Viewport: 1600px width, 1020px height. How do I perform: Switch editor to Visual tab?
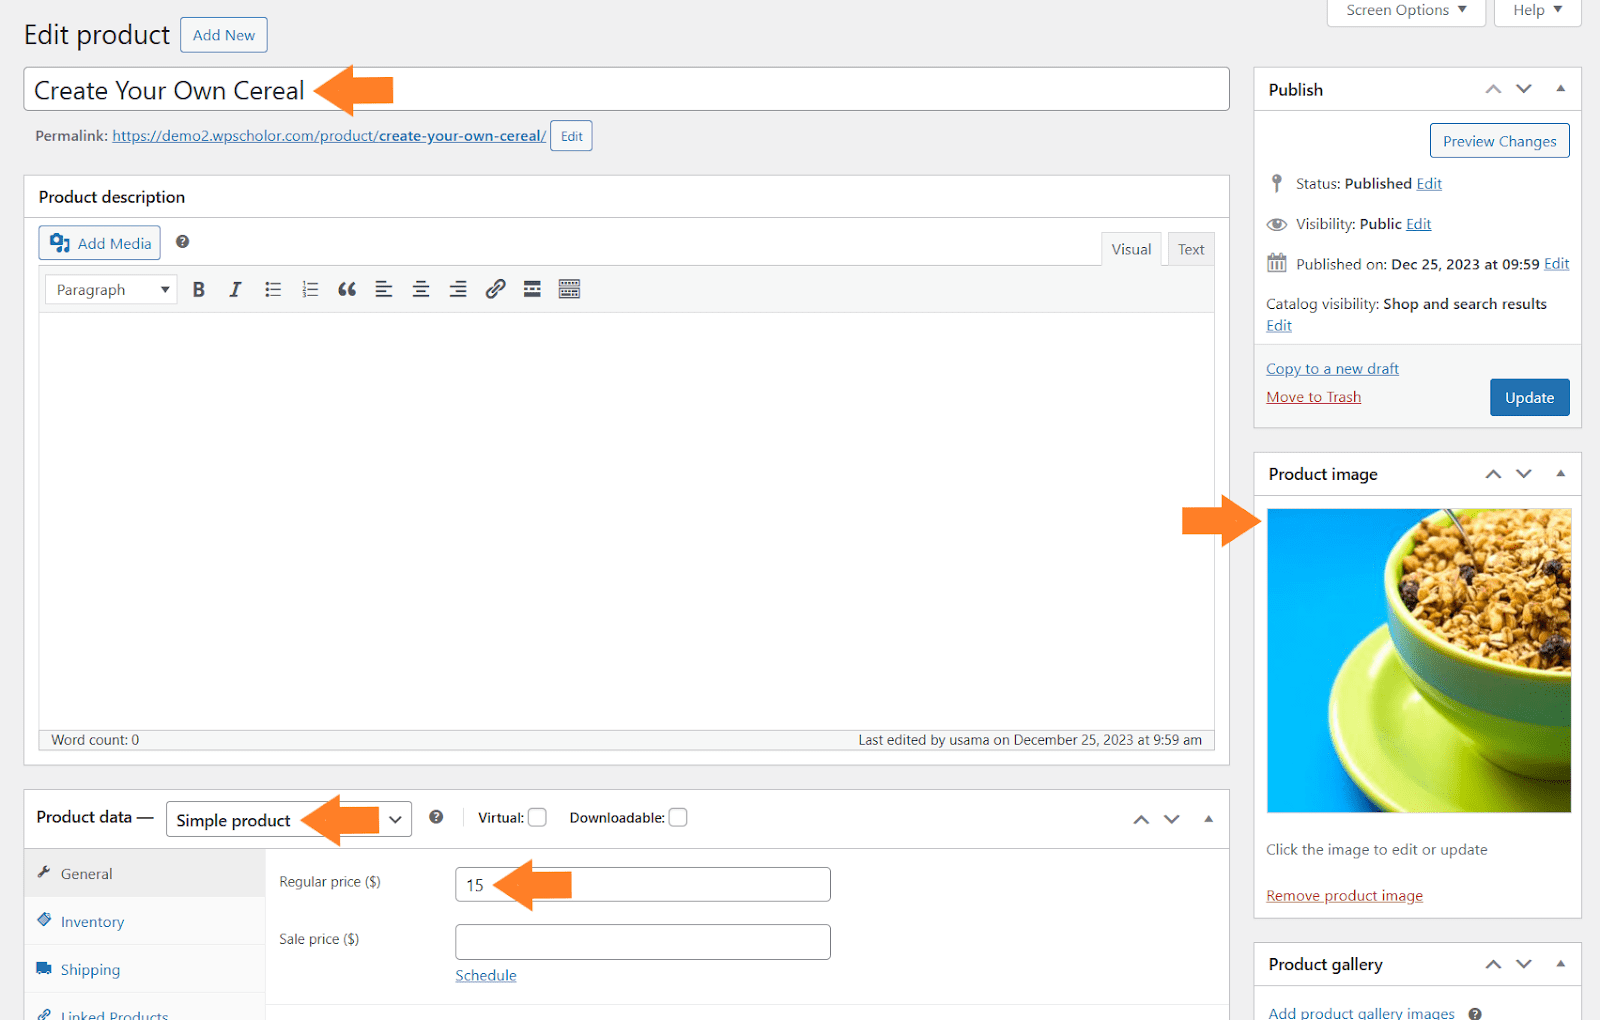coord(1131,249)
